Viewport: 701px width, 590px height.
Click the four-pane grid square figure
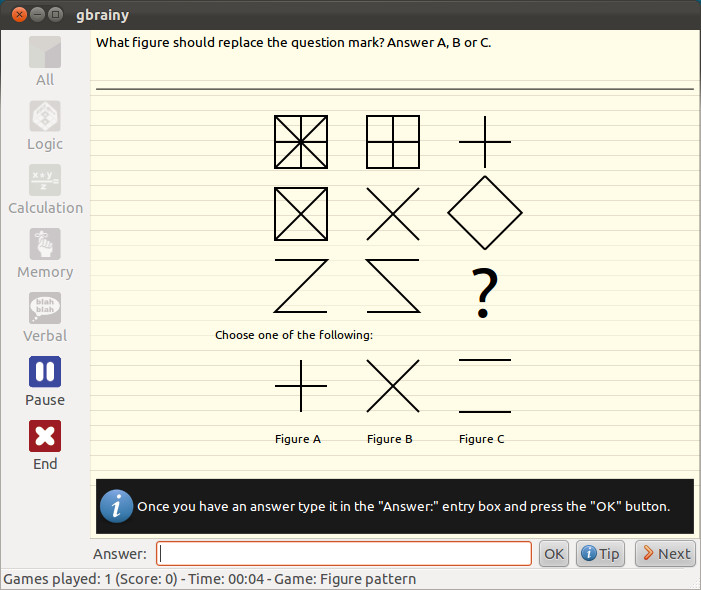393,142
